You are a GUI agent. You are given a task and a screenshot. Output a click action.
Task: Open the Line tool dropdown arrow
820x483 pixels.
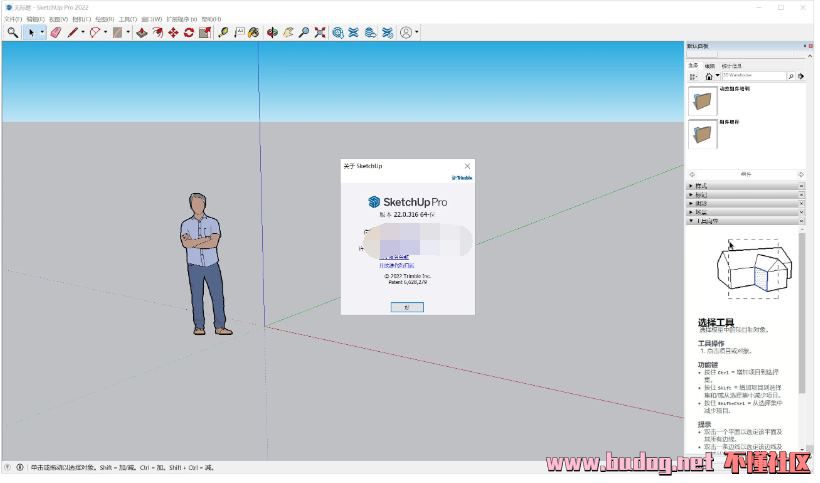(x=83, y=32)
